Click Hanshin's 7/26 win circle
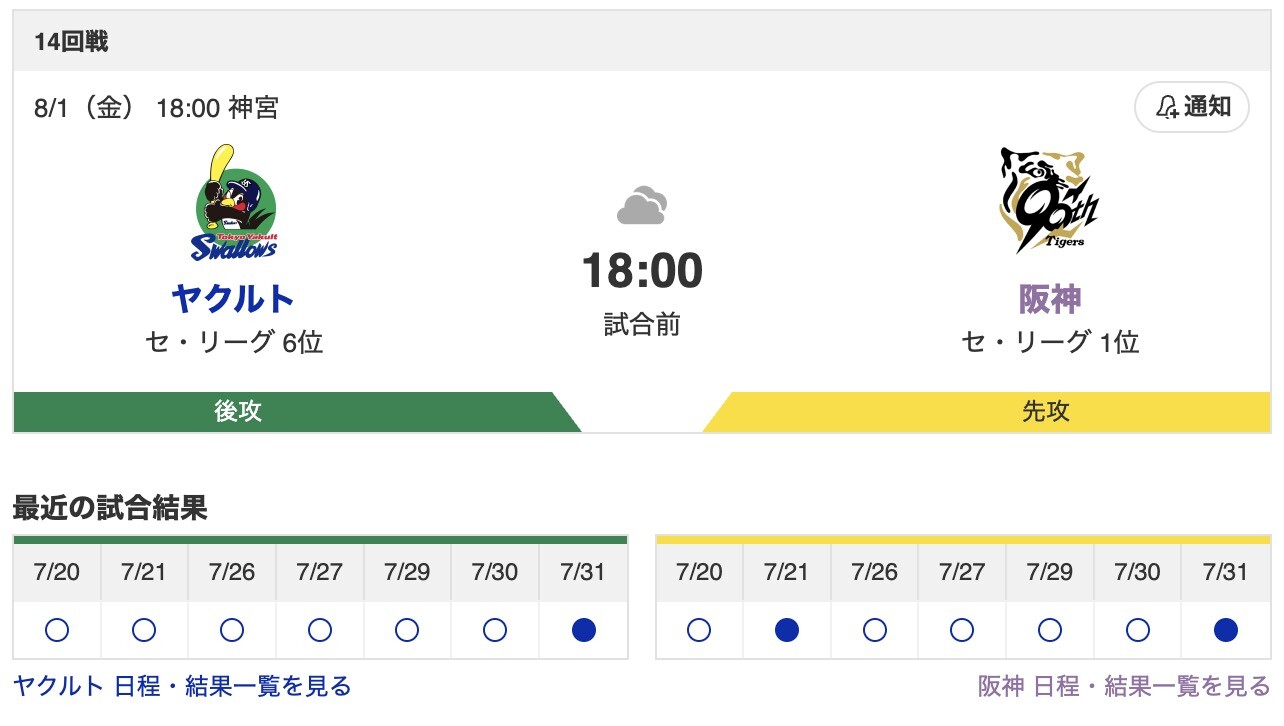 pyautogui.click(x=874, y=630)
